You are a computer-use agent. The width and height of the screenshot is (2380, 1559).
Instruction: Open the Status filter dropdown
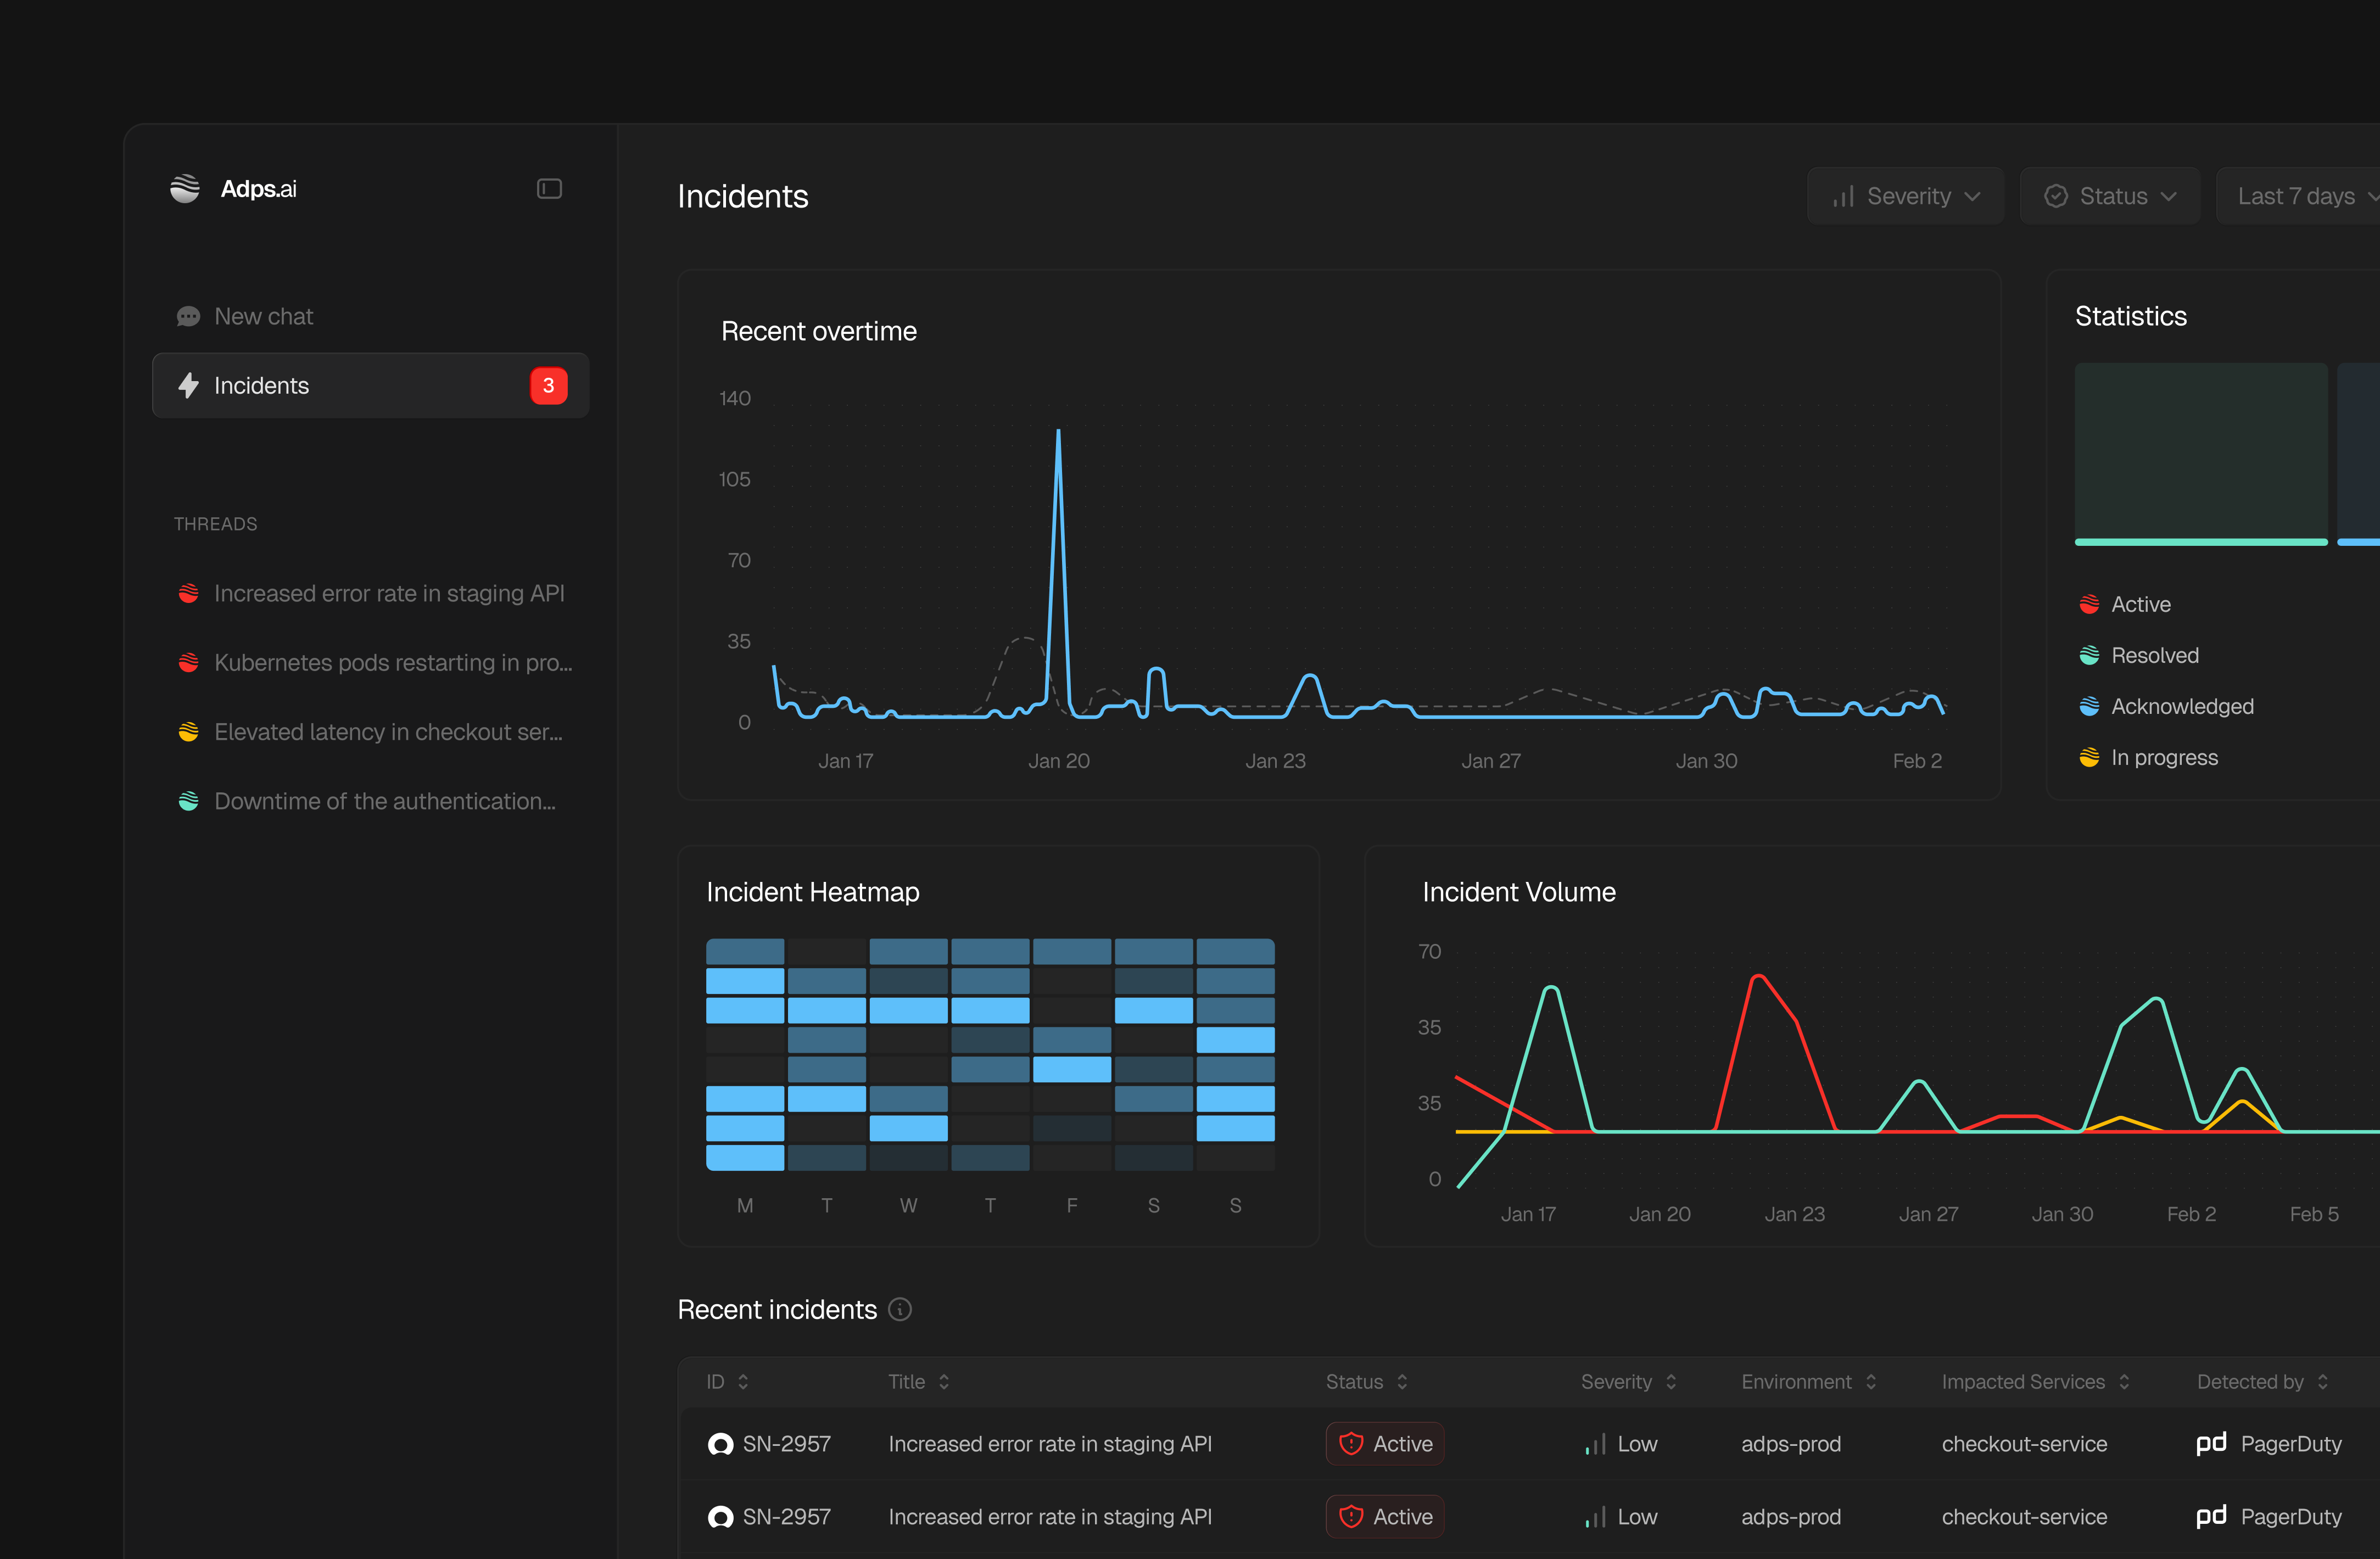coord(2110,195)
